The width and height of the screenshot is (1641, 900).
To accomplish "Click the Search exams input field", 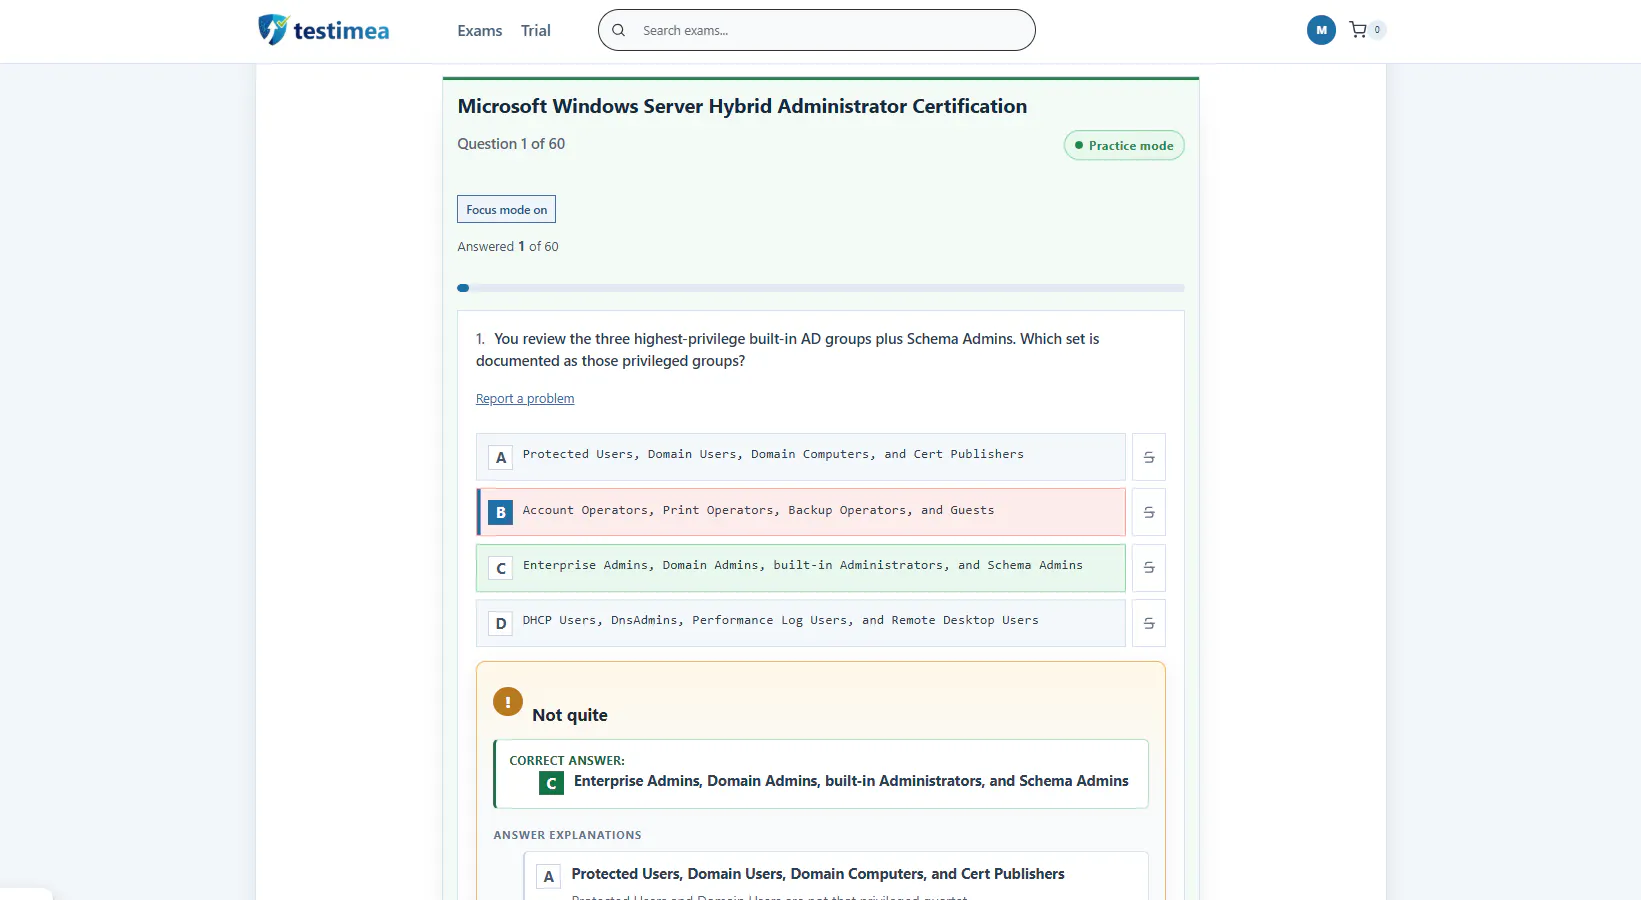I will (x=816, y=30).
